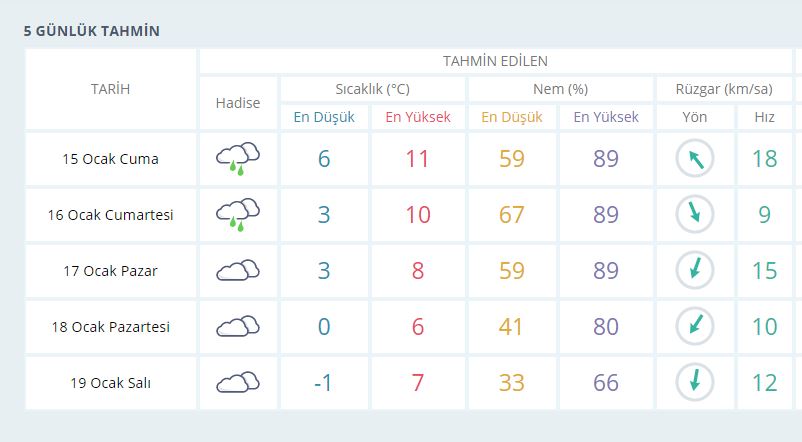Click the rainy cloud icon for 15 Ocak Cuma
802x442 pixels.
(237, 158)
